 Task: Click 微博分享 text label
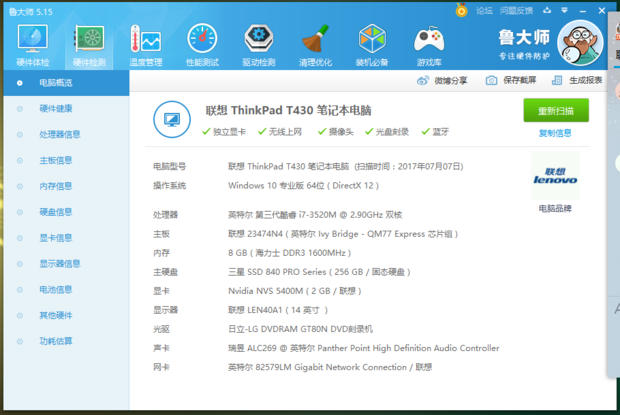[451, 81]
